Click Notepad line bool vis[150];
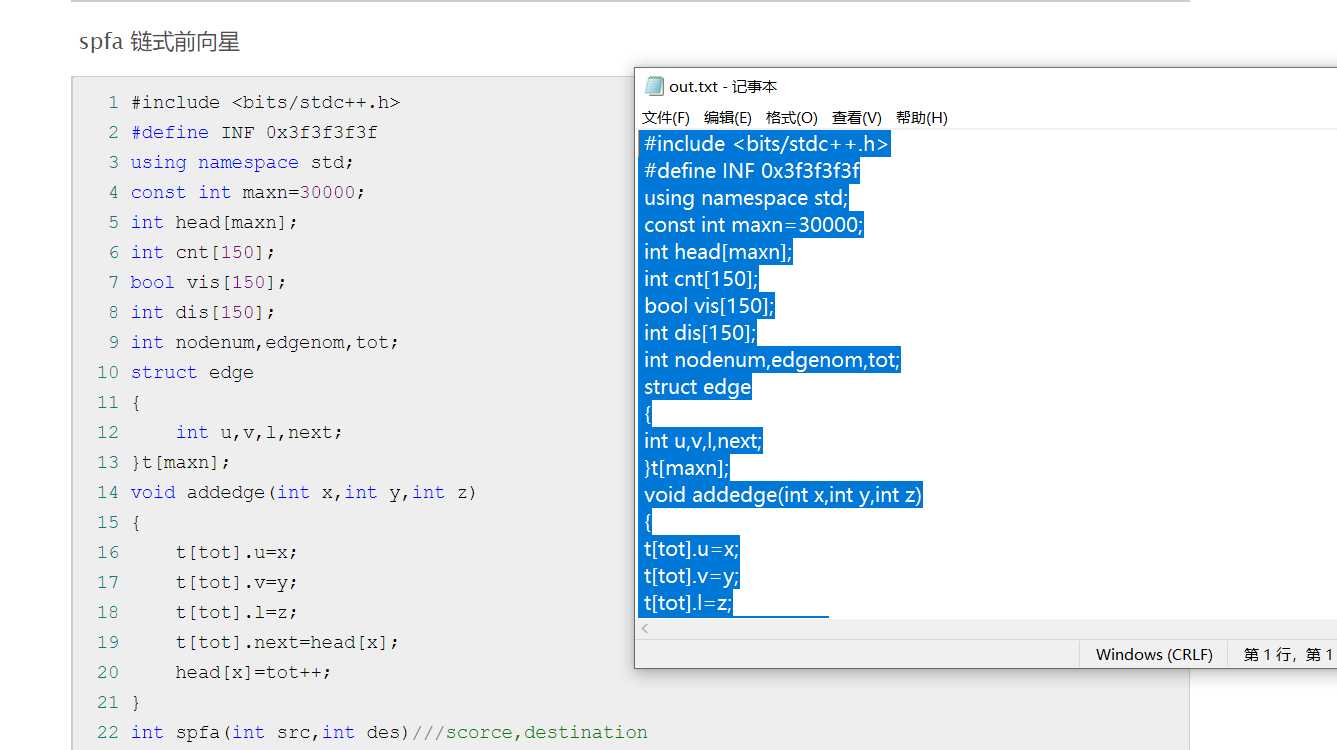Screen dimensions: 1337x750 (x=709, y=306)
